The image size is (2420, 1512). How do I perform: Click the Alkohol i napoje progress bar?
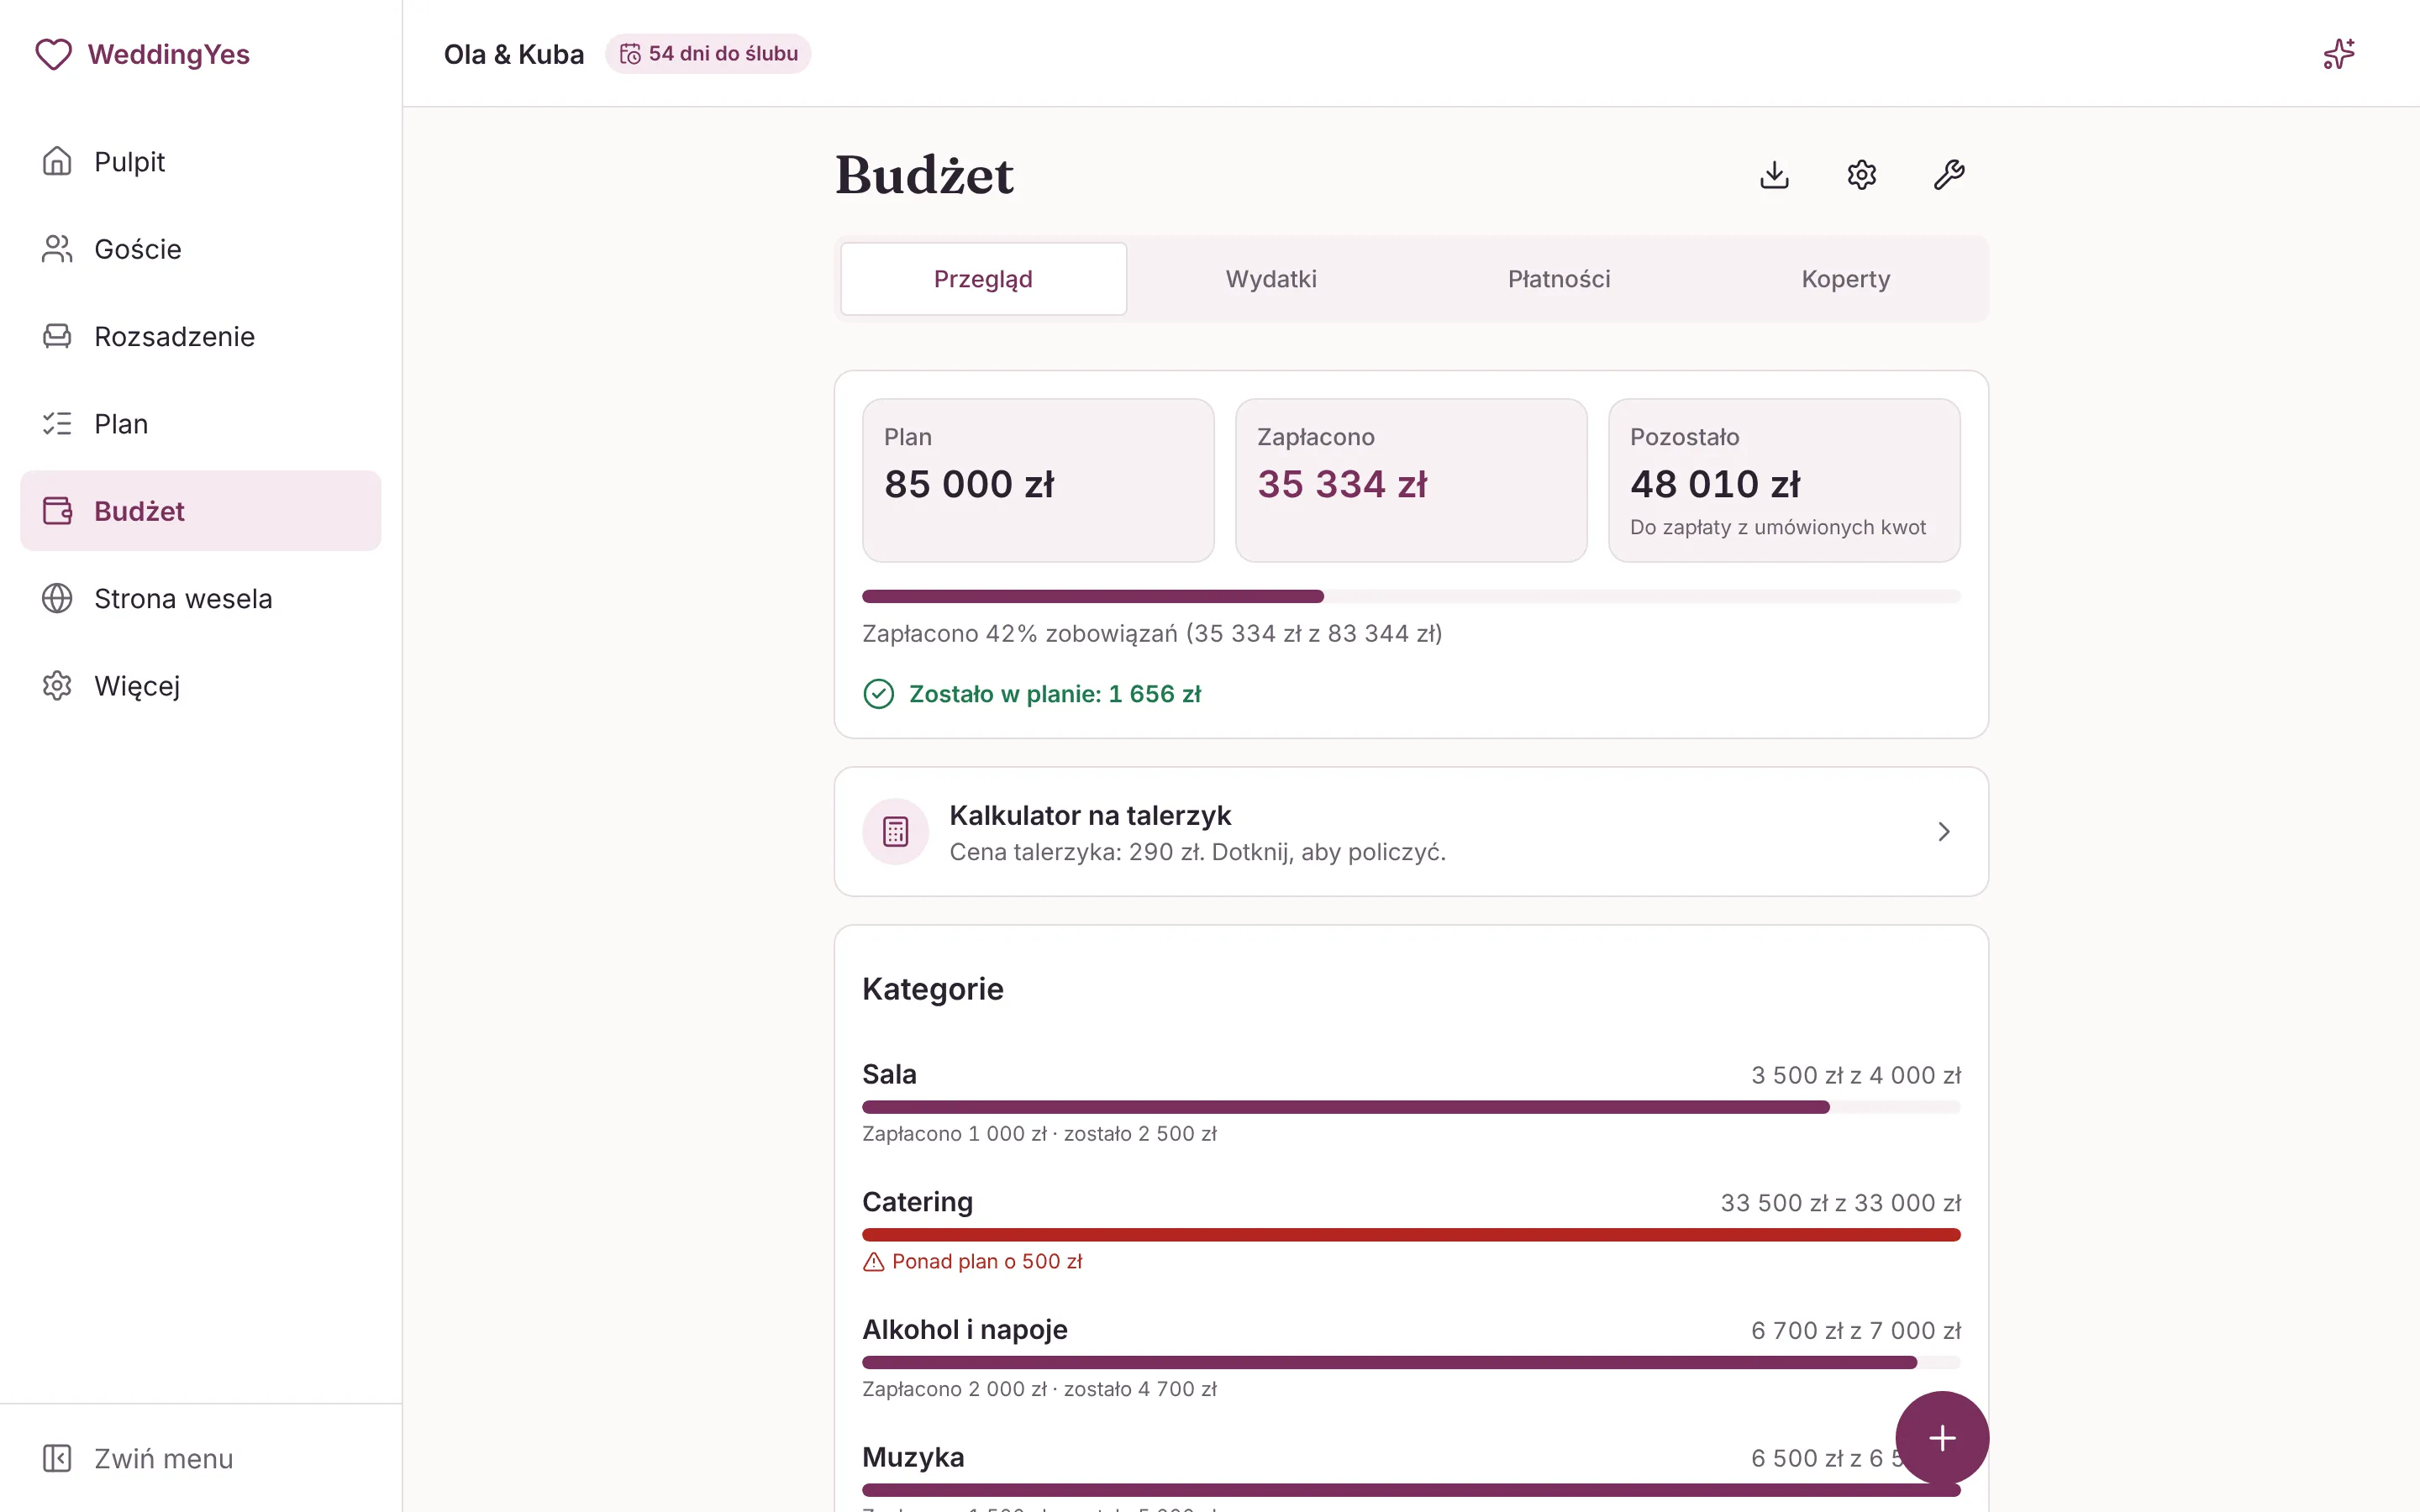point(1411,1362)
